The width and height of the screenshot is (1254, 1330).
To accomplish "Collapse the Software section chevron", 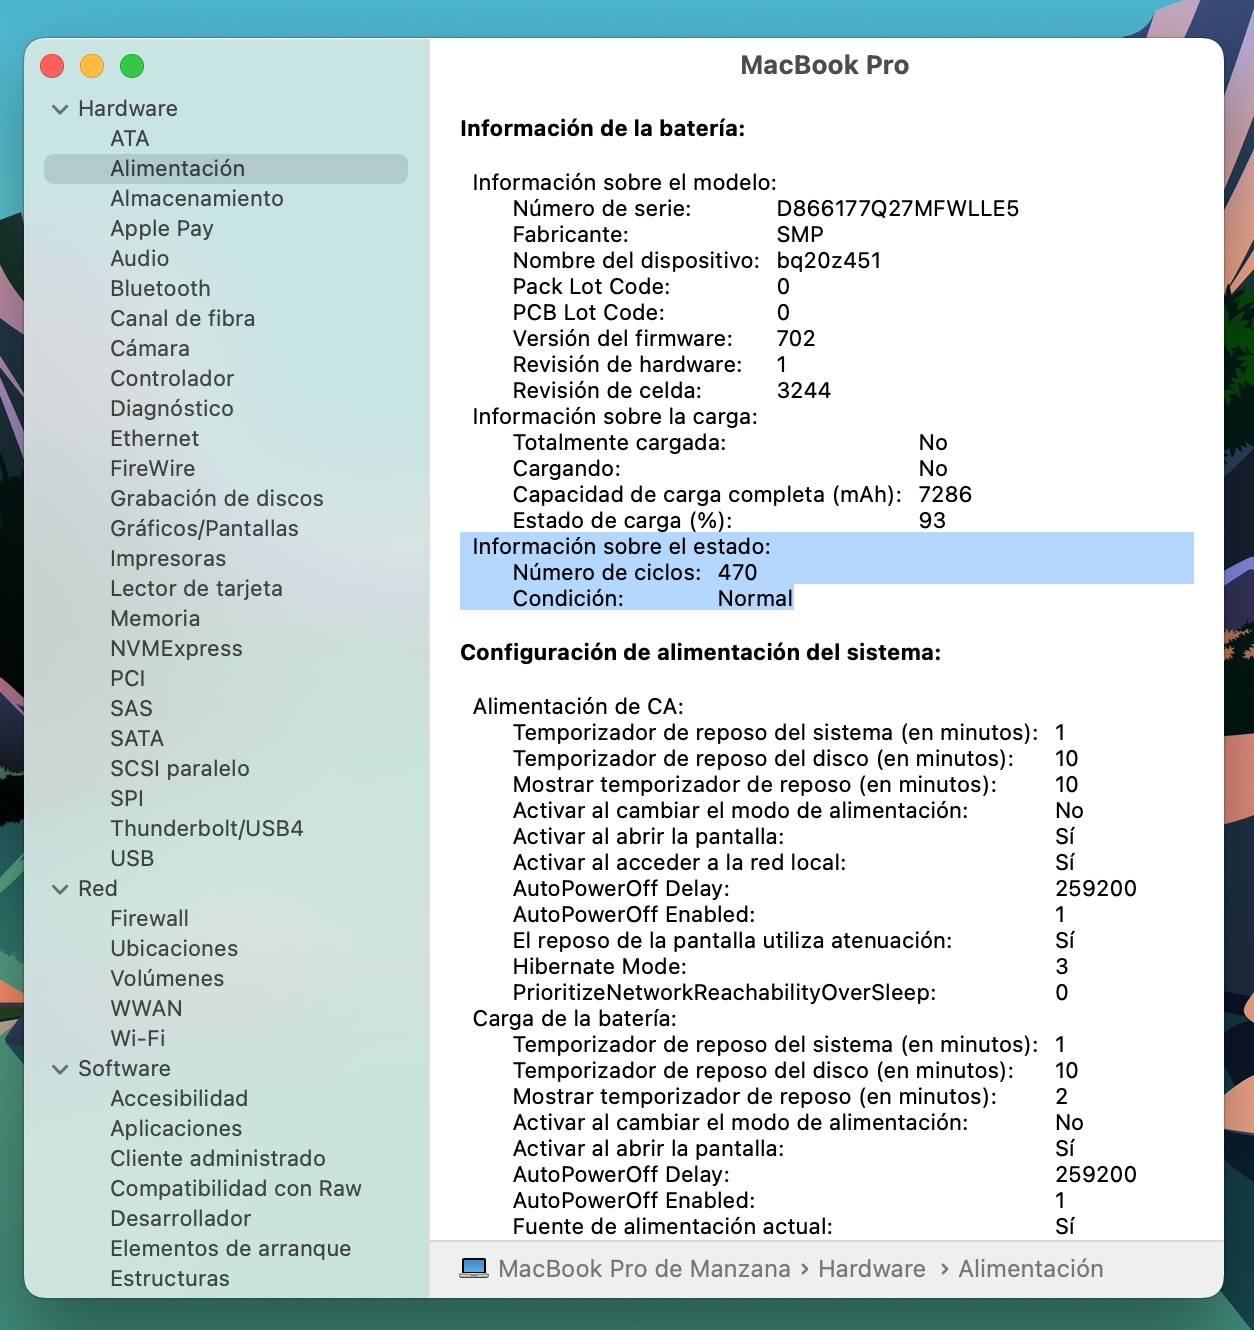I will 60,1069.
